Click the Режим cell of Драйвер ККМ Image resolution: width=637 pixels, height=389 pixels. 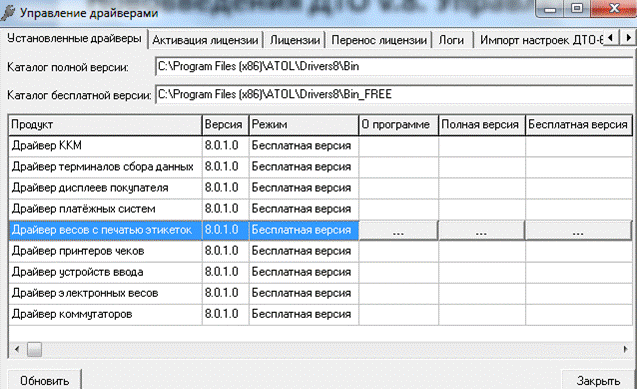click(x=303, y=146)
